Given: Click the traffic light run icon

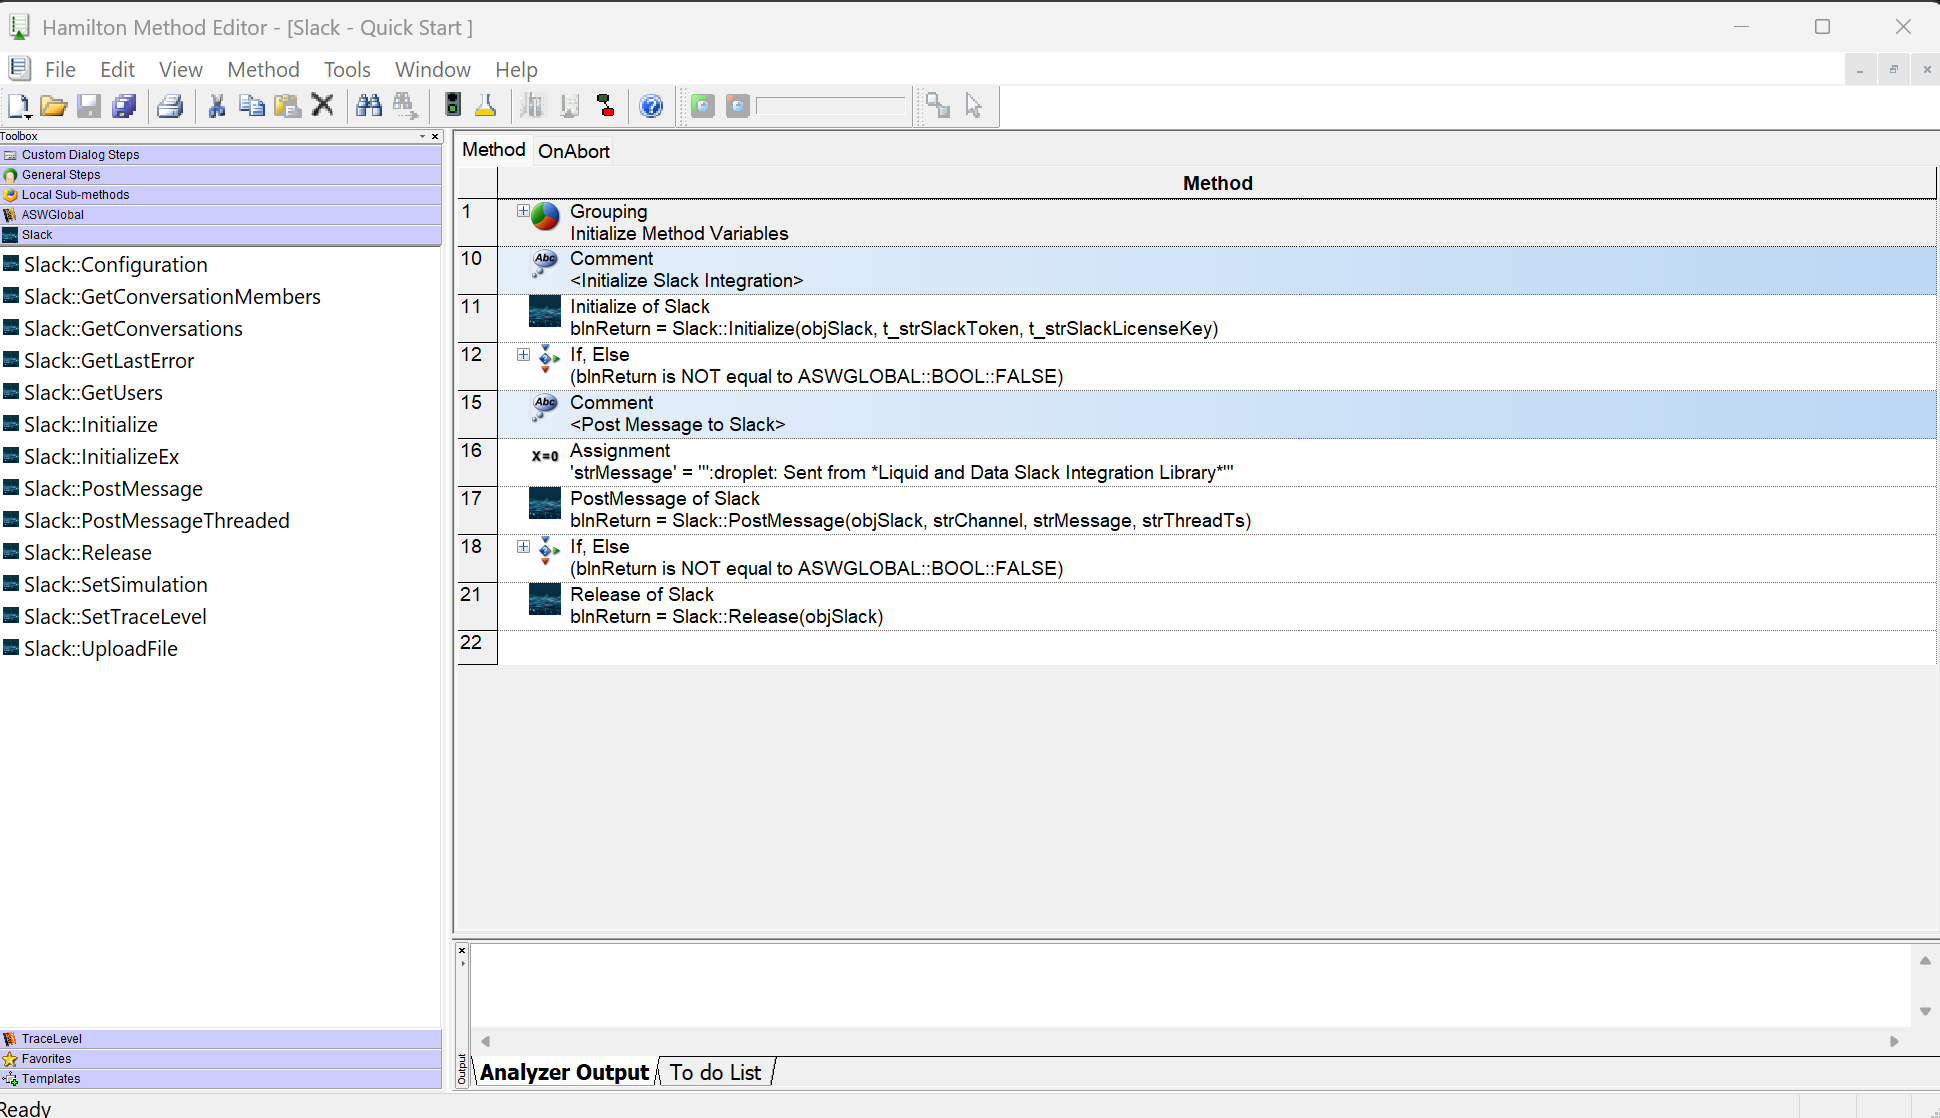Looking at the screenshot, I should click(453, 106).
